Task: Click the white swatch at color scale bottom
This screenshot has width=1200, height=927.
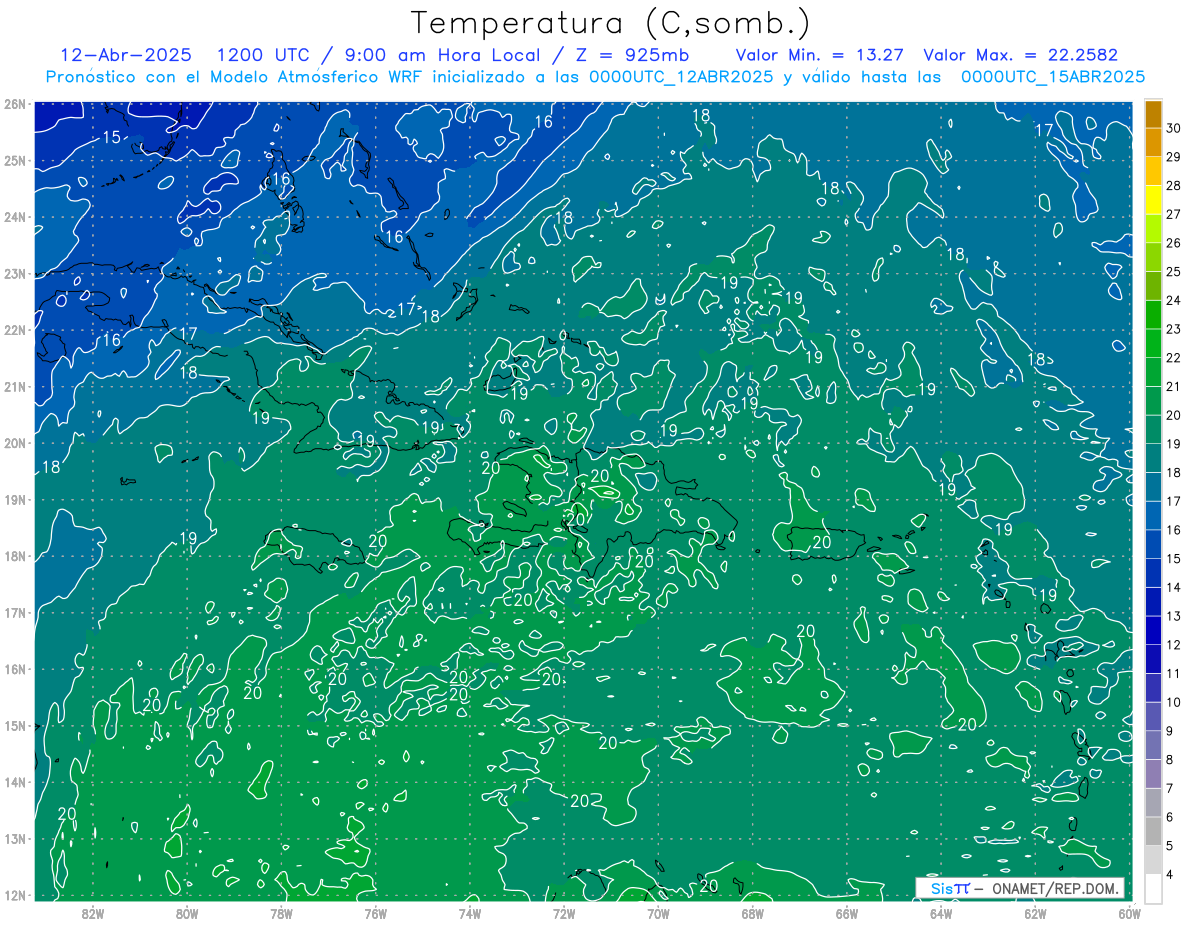Action: pyautogui.click(x=1153, y=888)
